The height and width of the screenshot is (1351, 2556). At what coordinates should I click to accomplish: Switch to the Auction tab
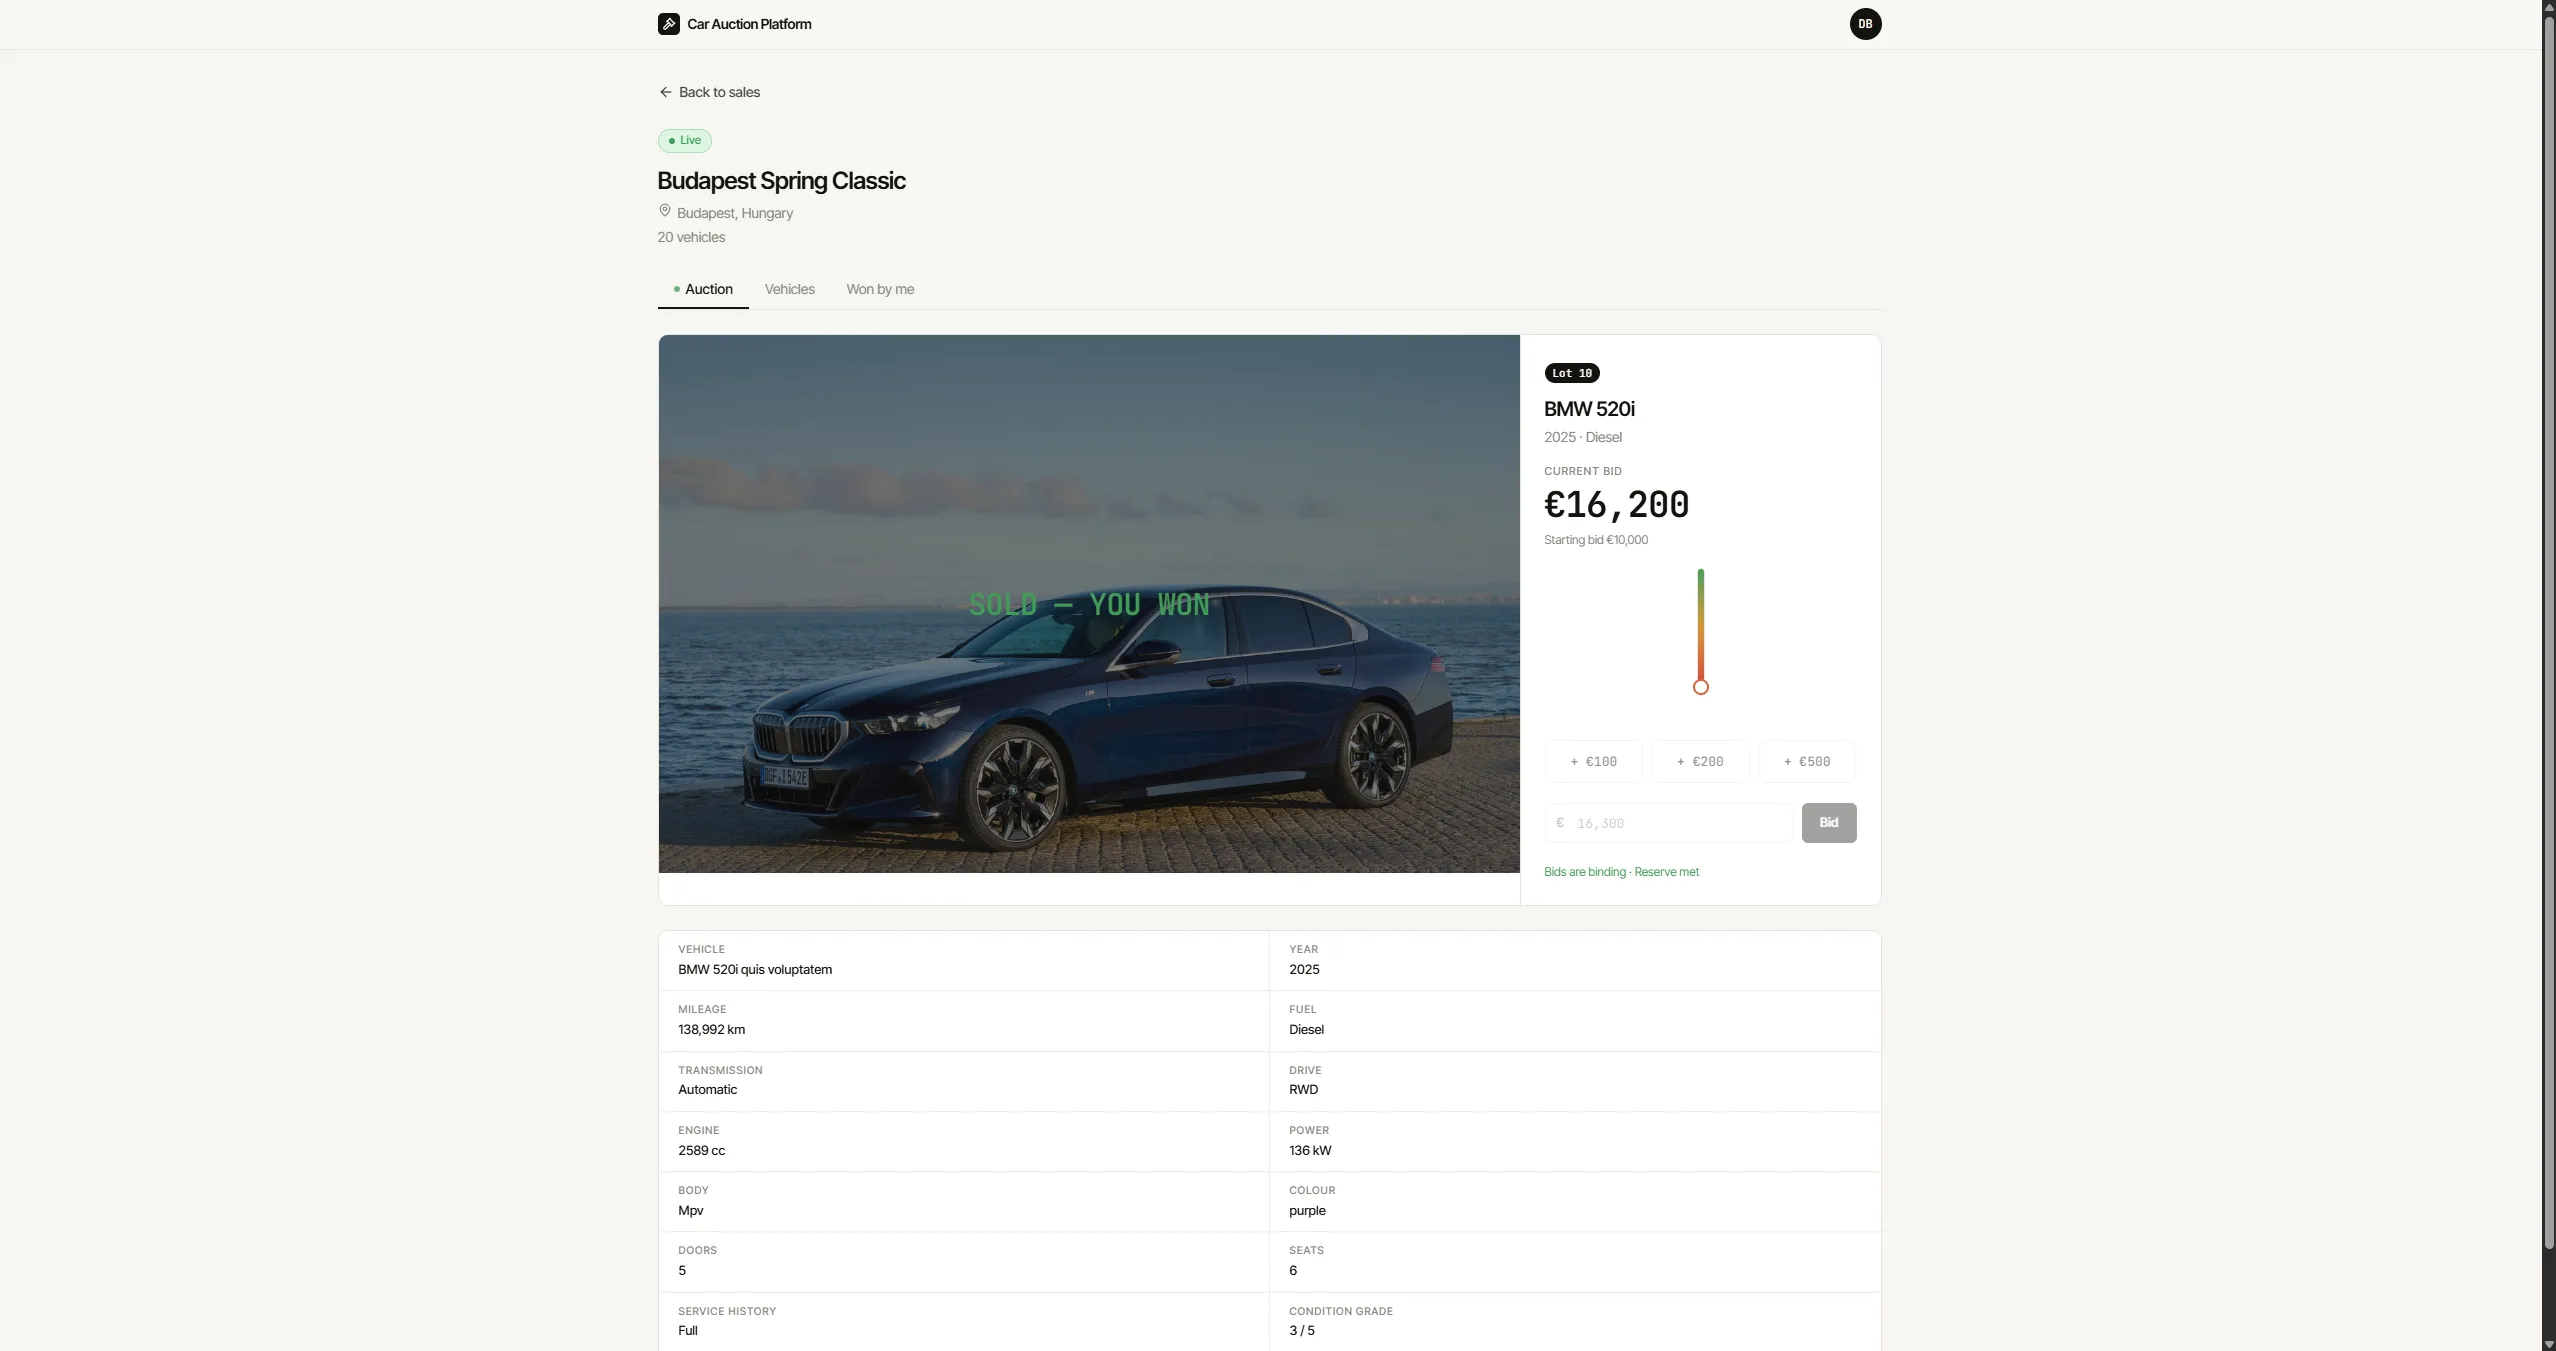(703, 289)
